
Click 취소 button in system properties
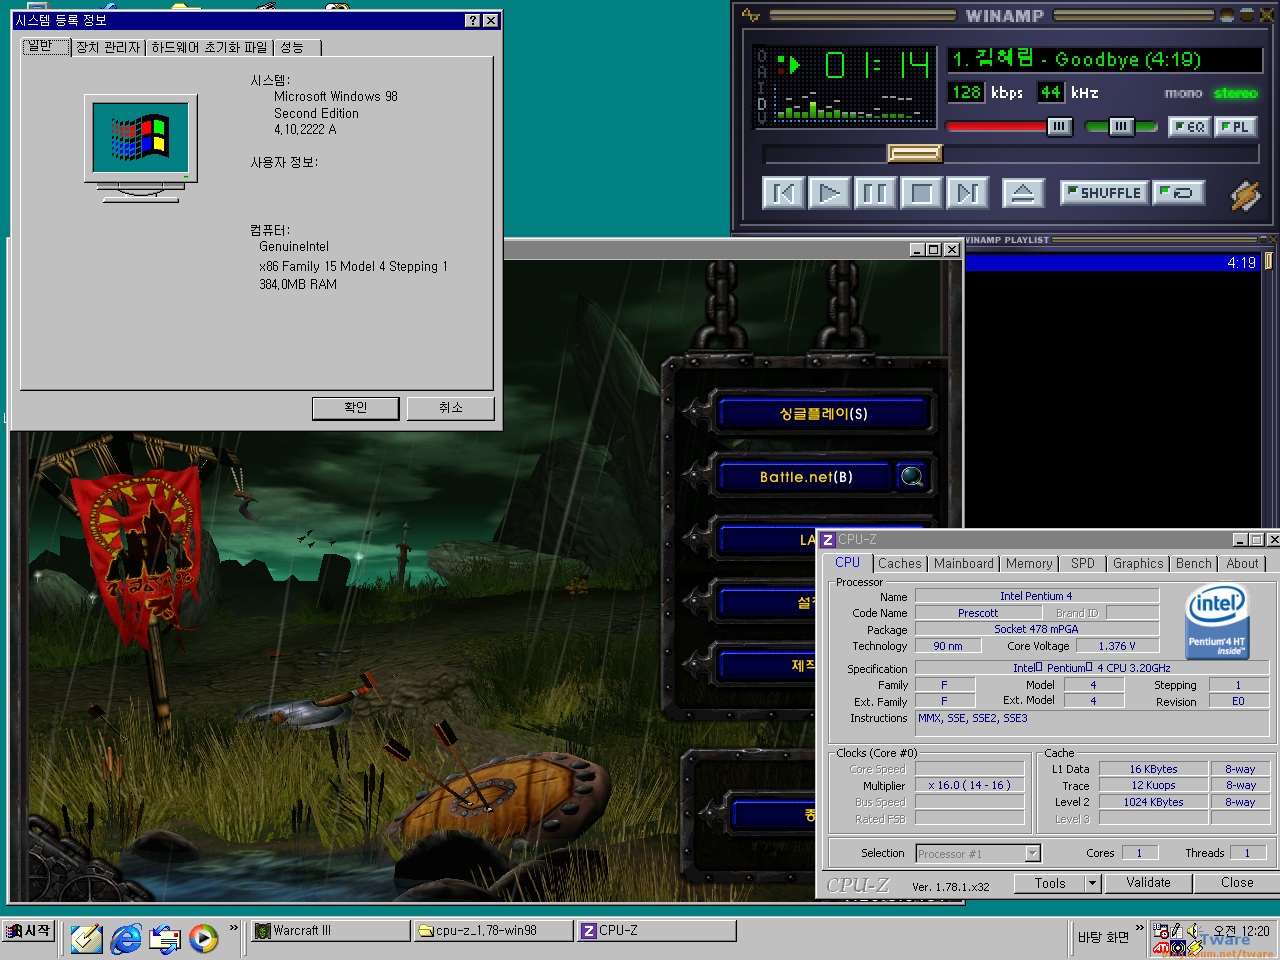point(451,408)
